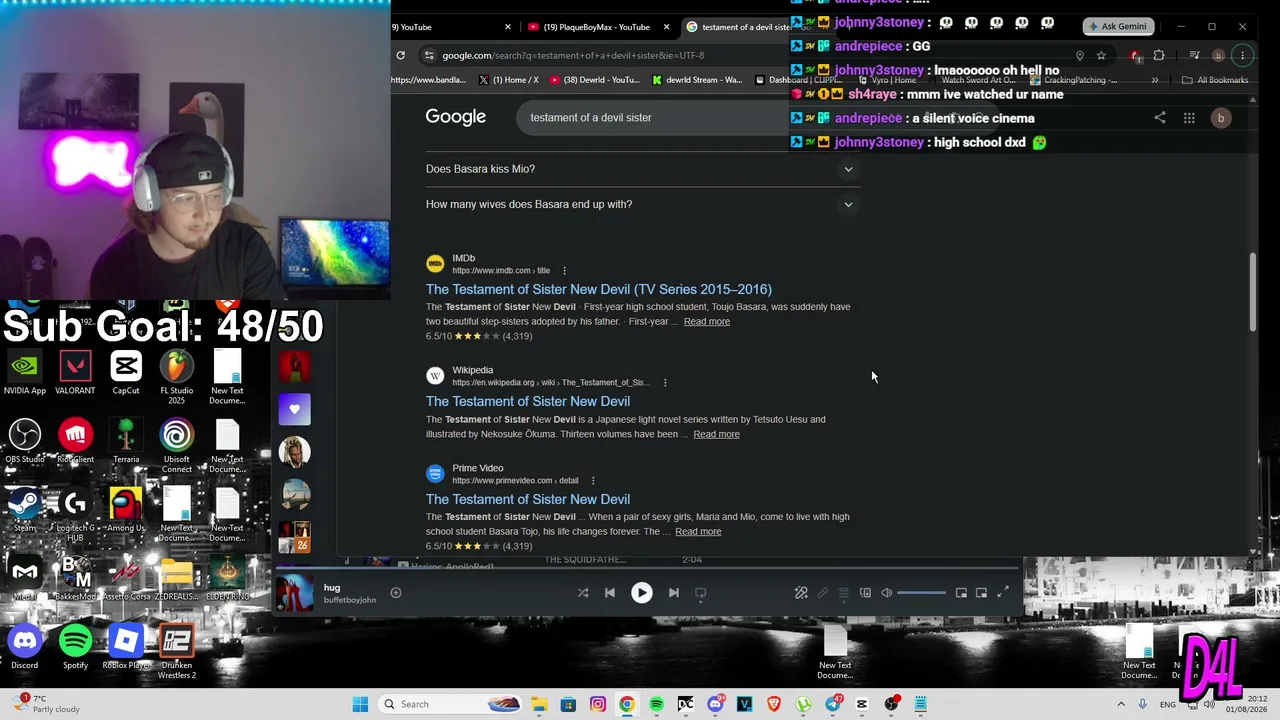This screenshot has height=720, width=1280.
Task: Open the Chrome extensions puzzle menu
Action: (1159, 55)
